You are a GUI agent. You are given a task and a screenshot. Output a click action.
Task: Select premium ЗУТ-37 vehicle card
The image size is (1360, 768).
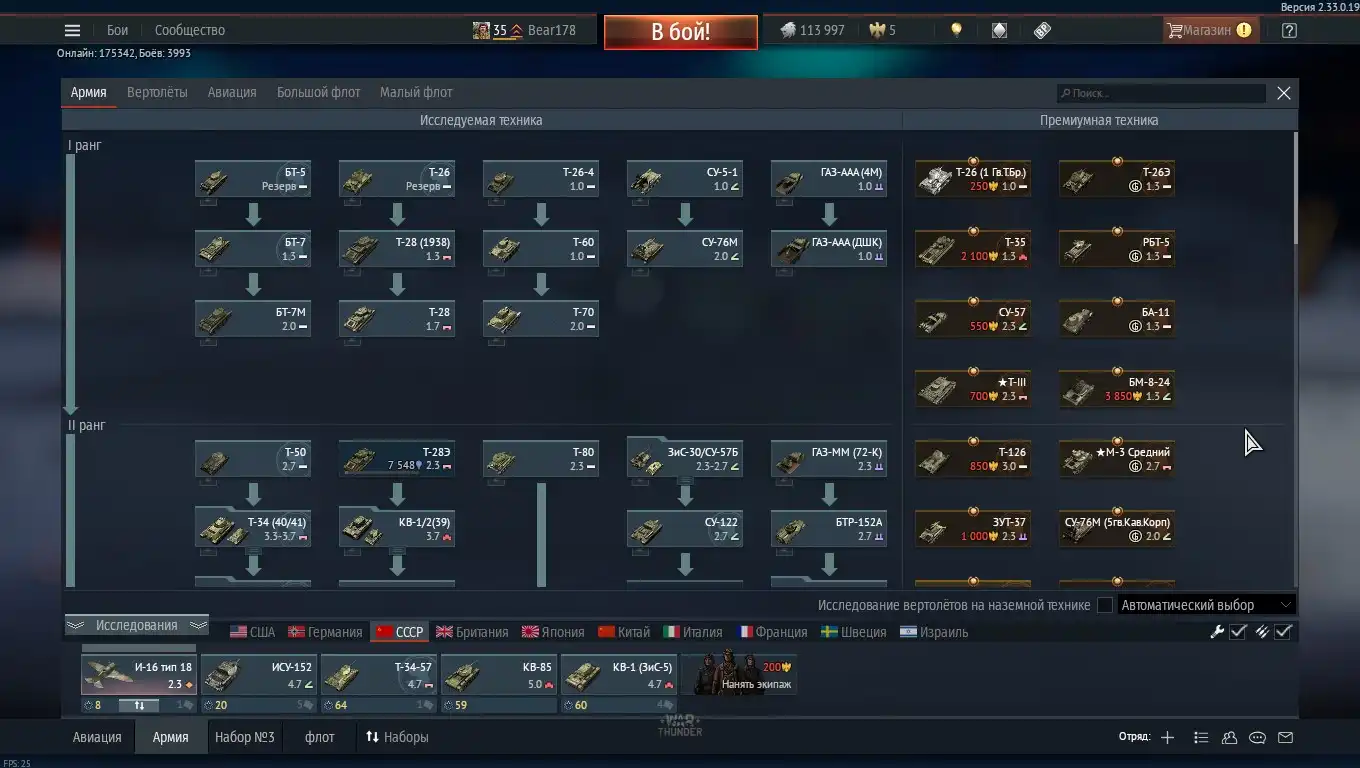(973, 529)
